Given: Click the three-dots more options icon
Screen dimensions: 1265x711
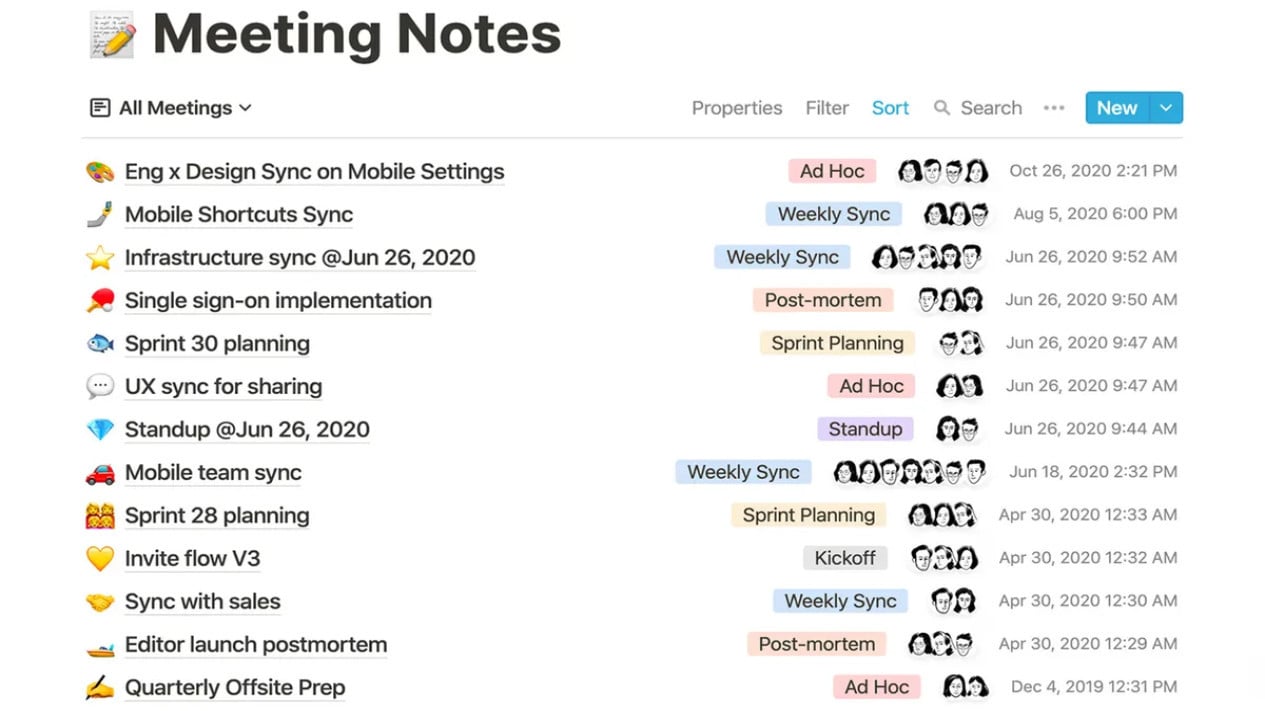Looking at the screenshot, I should point(1054,108).
